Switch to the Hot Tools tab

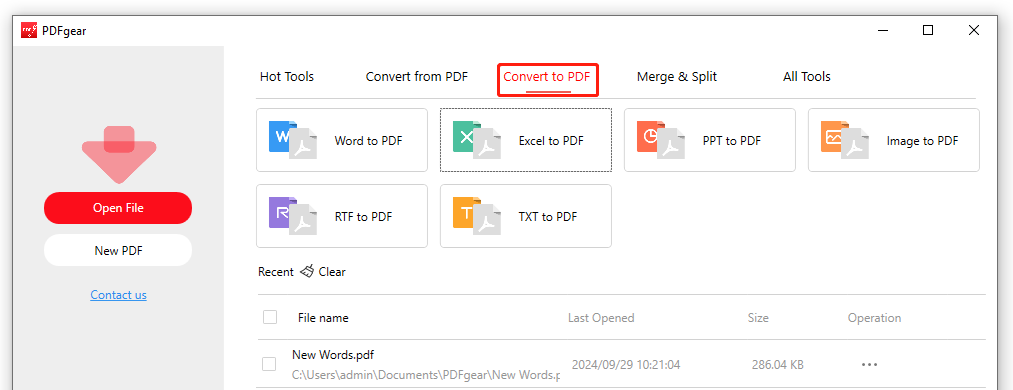[x=287, y=77]
